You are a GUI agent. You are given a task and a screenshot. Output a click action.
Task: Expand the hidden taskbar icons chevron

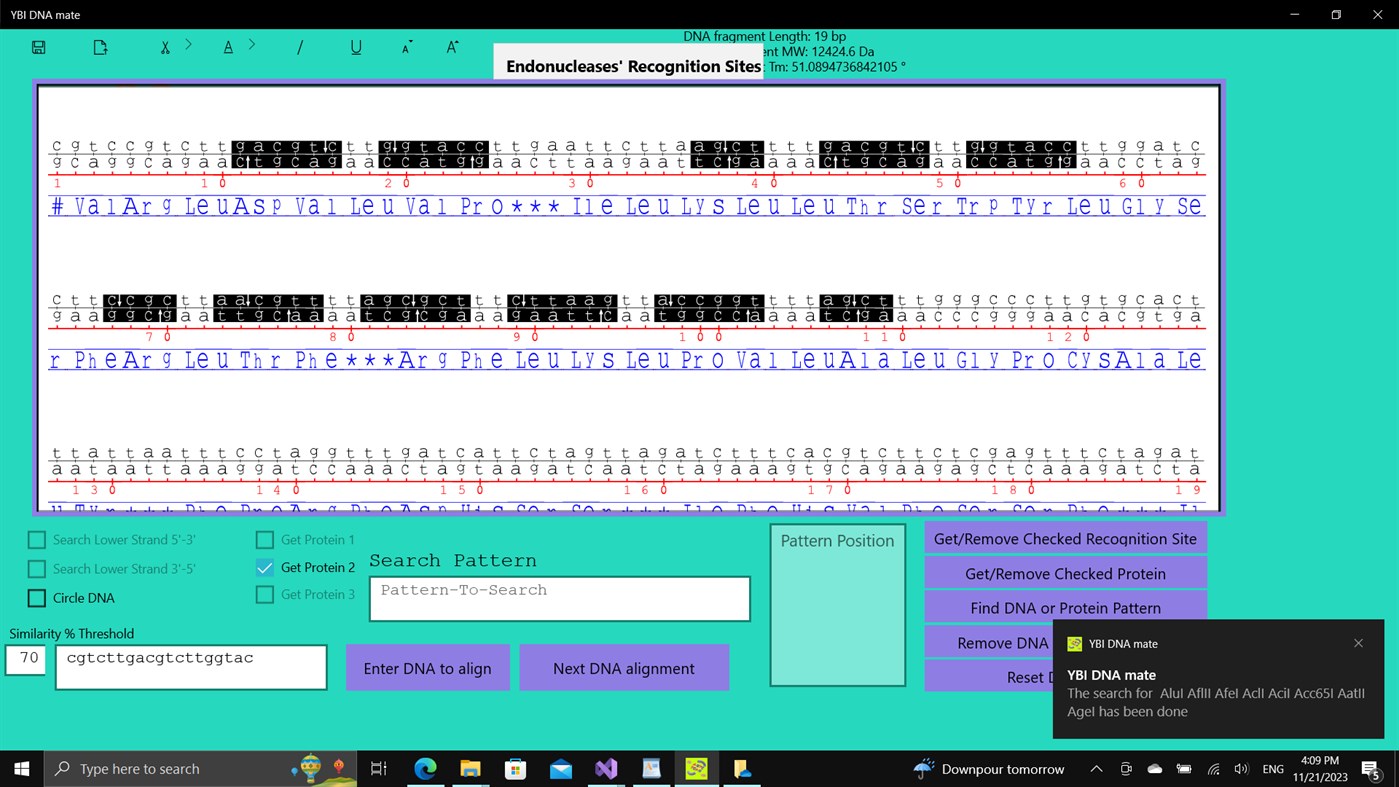pyautogui.click(x=1096, y=768)
